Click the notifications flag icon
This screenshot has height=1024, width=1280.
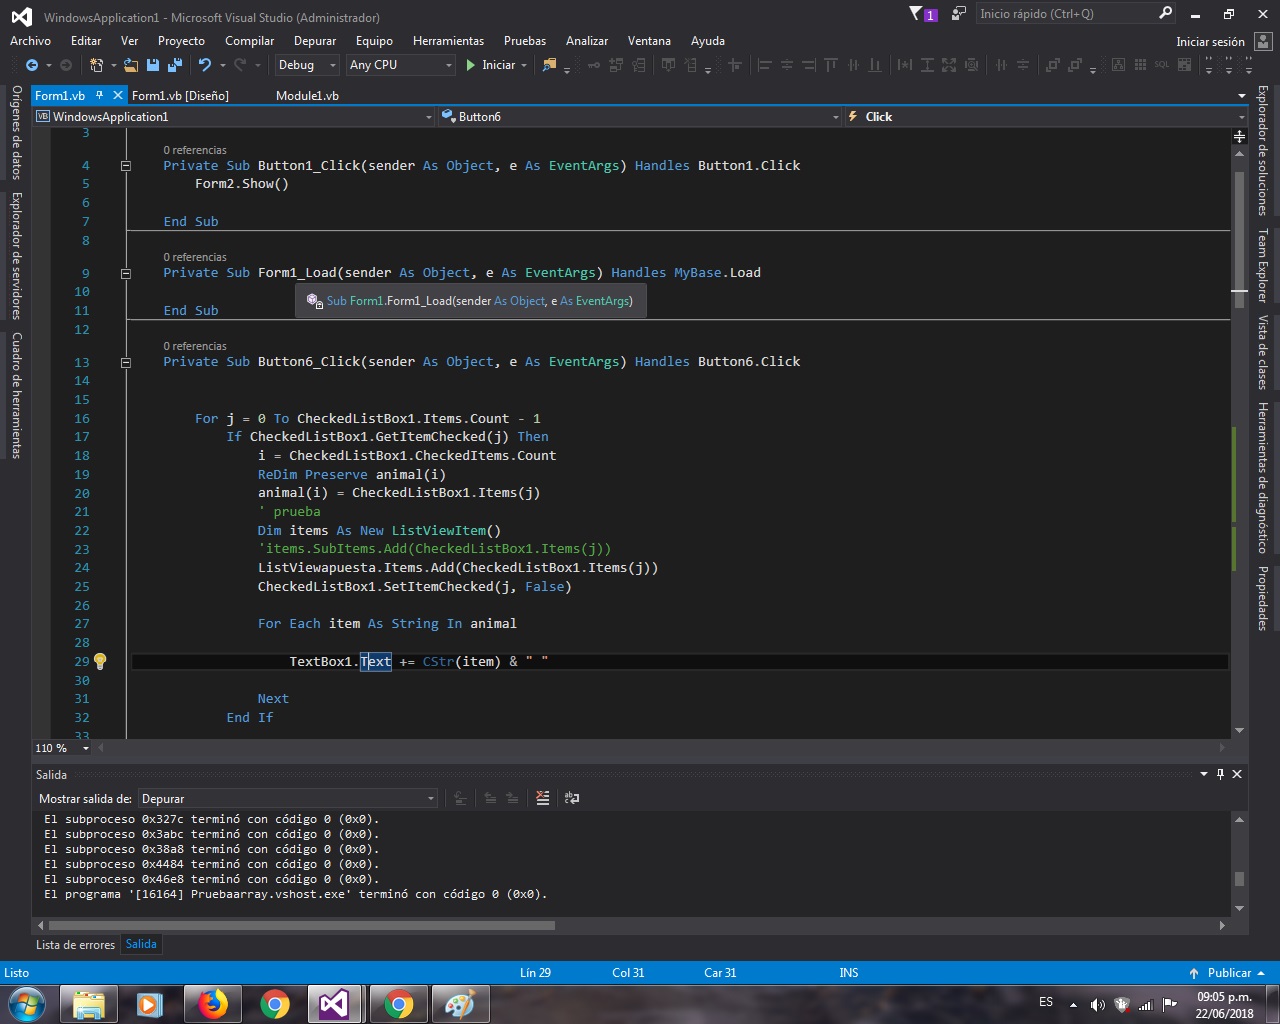tap(916, 14)
